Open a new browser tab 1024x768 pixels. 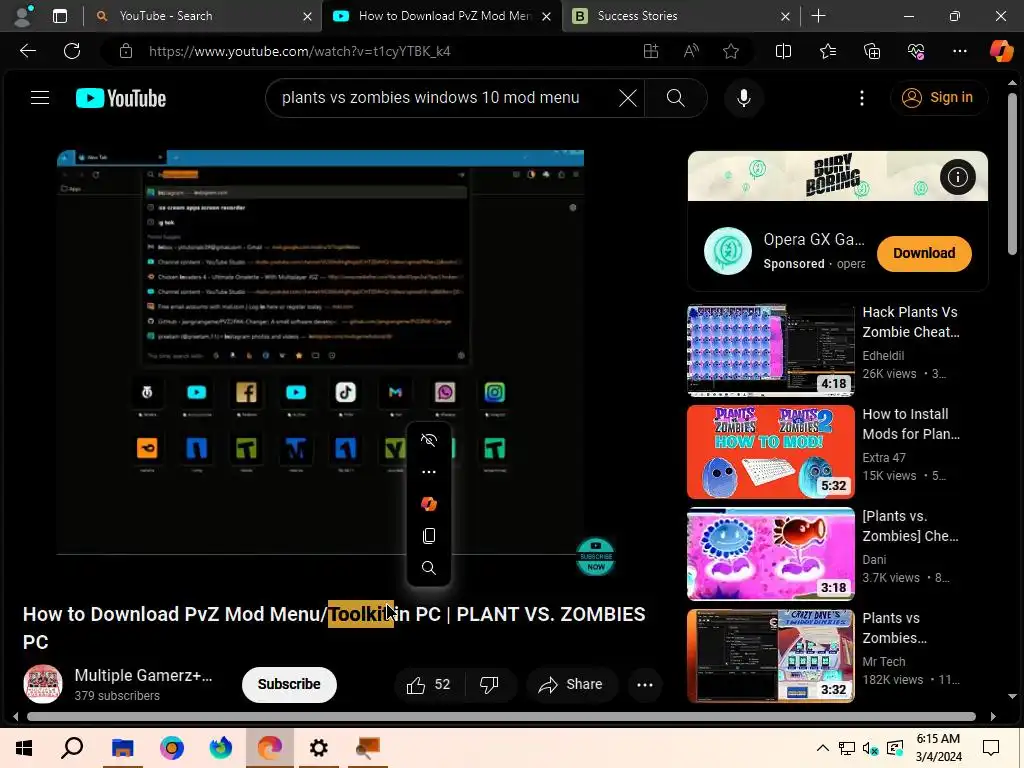coord(818,16)
